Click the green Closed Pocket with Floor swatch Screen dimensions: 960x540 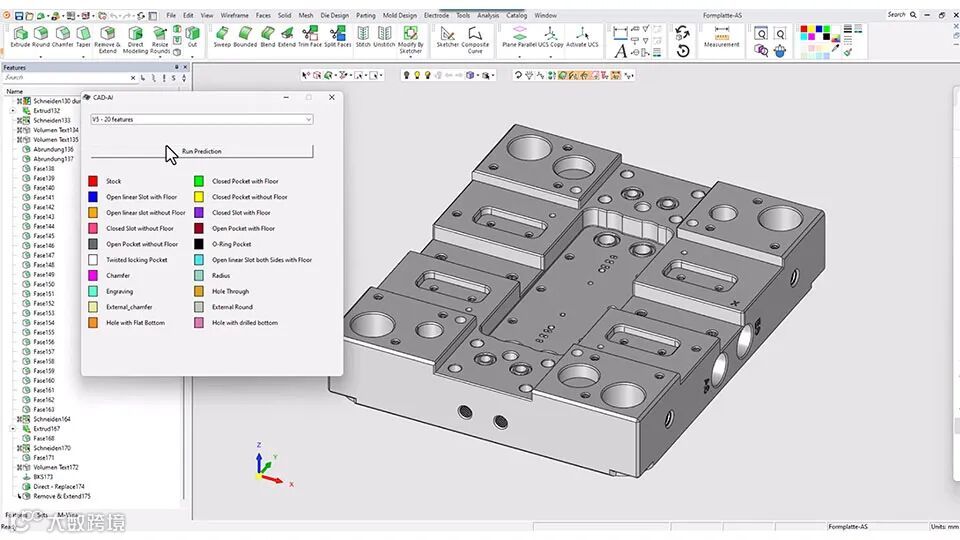point(199,181)
